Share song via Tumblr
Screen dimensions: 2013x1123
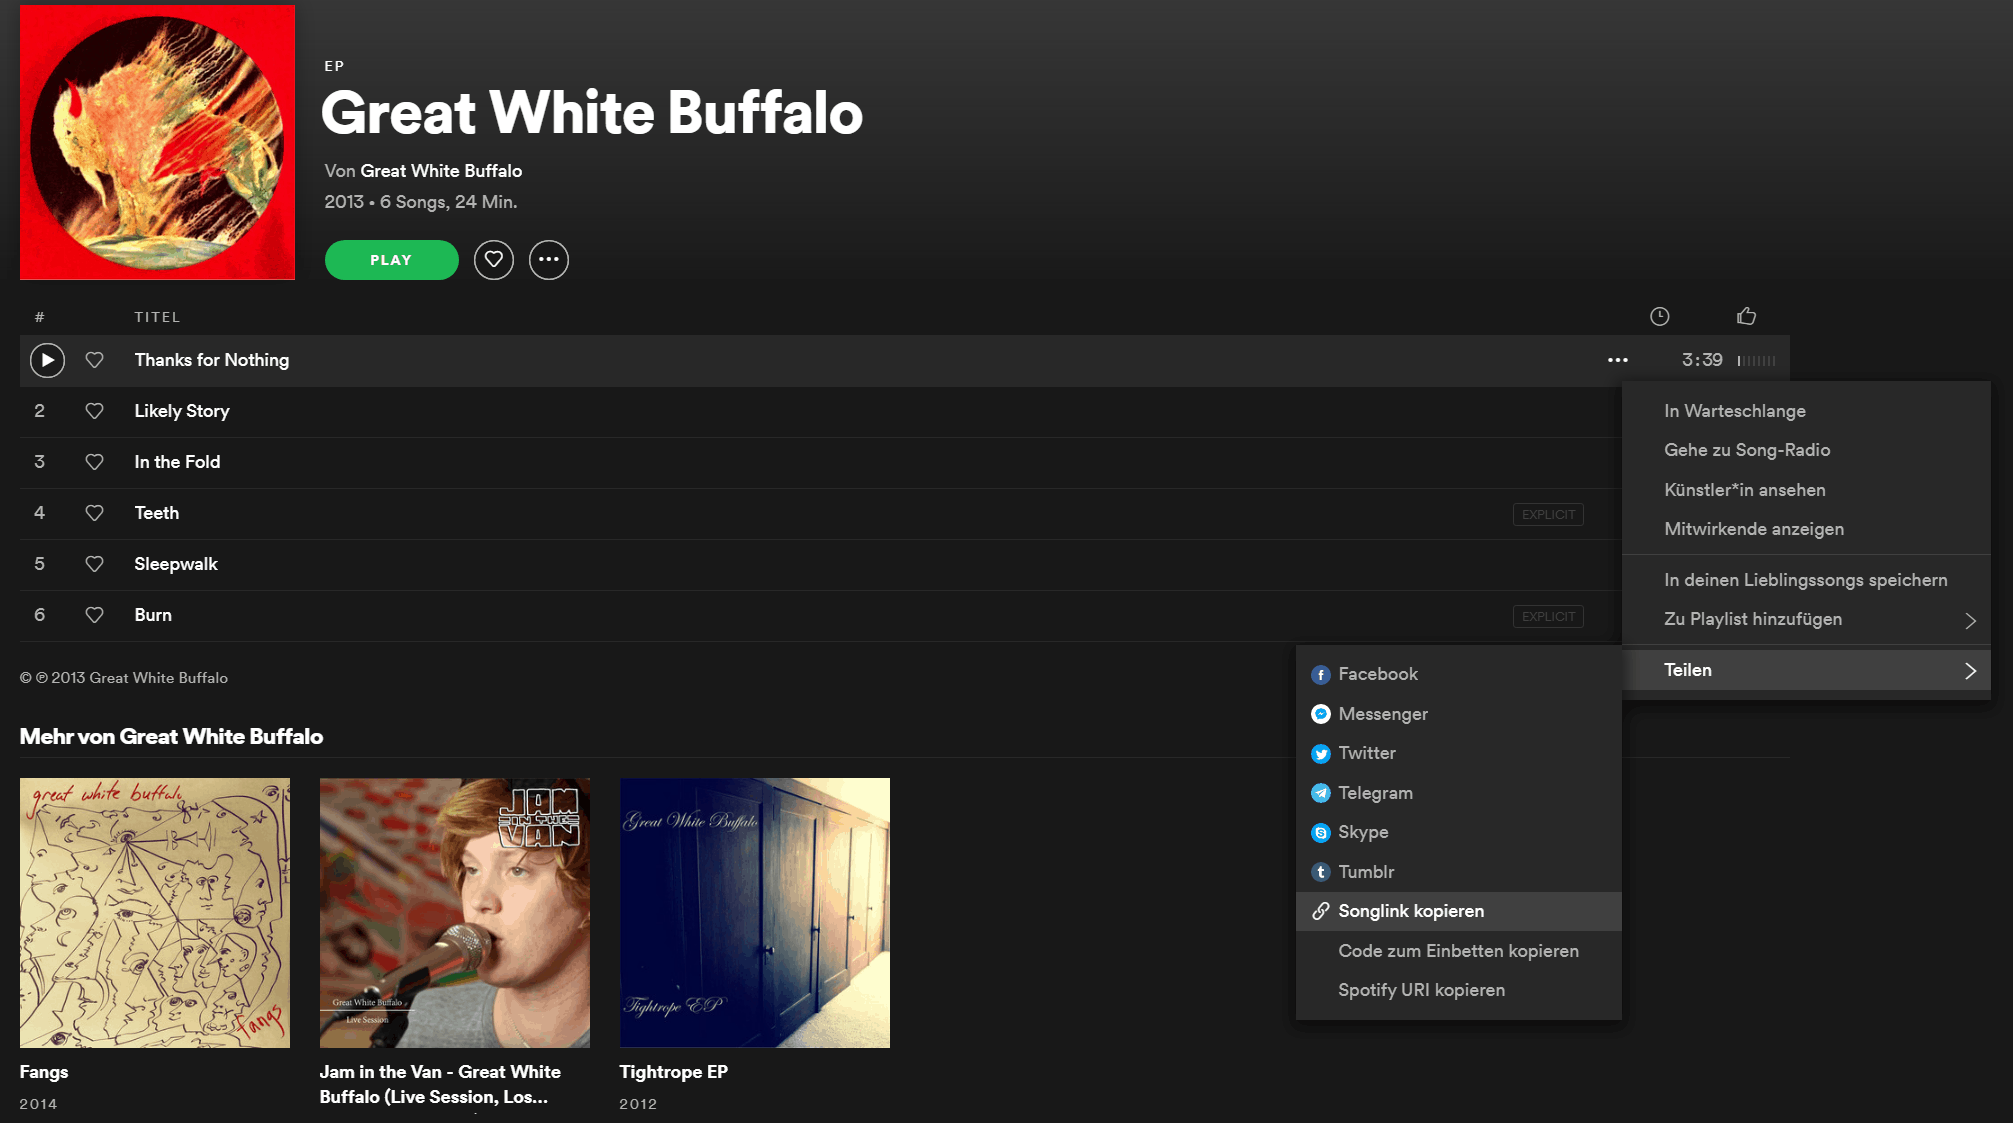[1459, 872]
